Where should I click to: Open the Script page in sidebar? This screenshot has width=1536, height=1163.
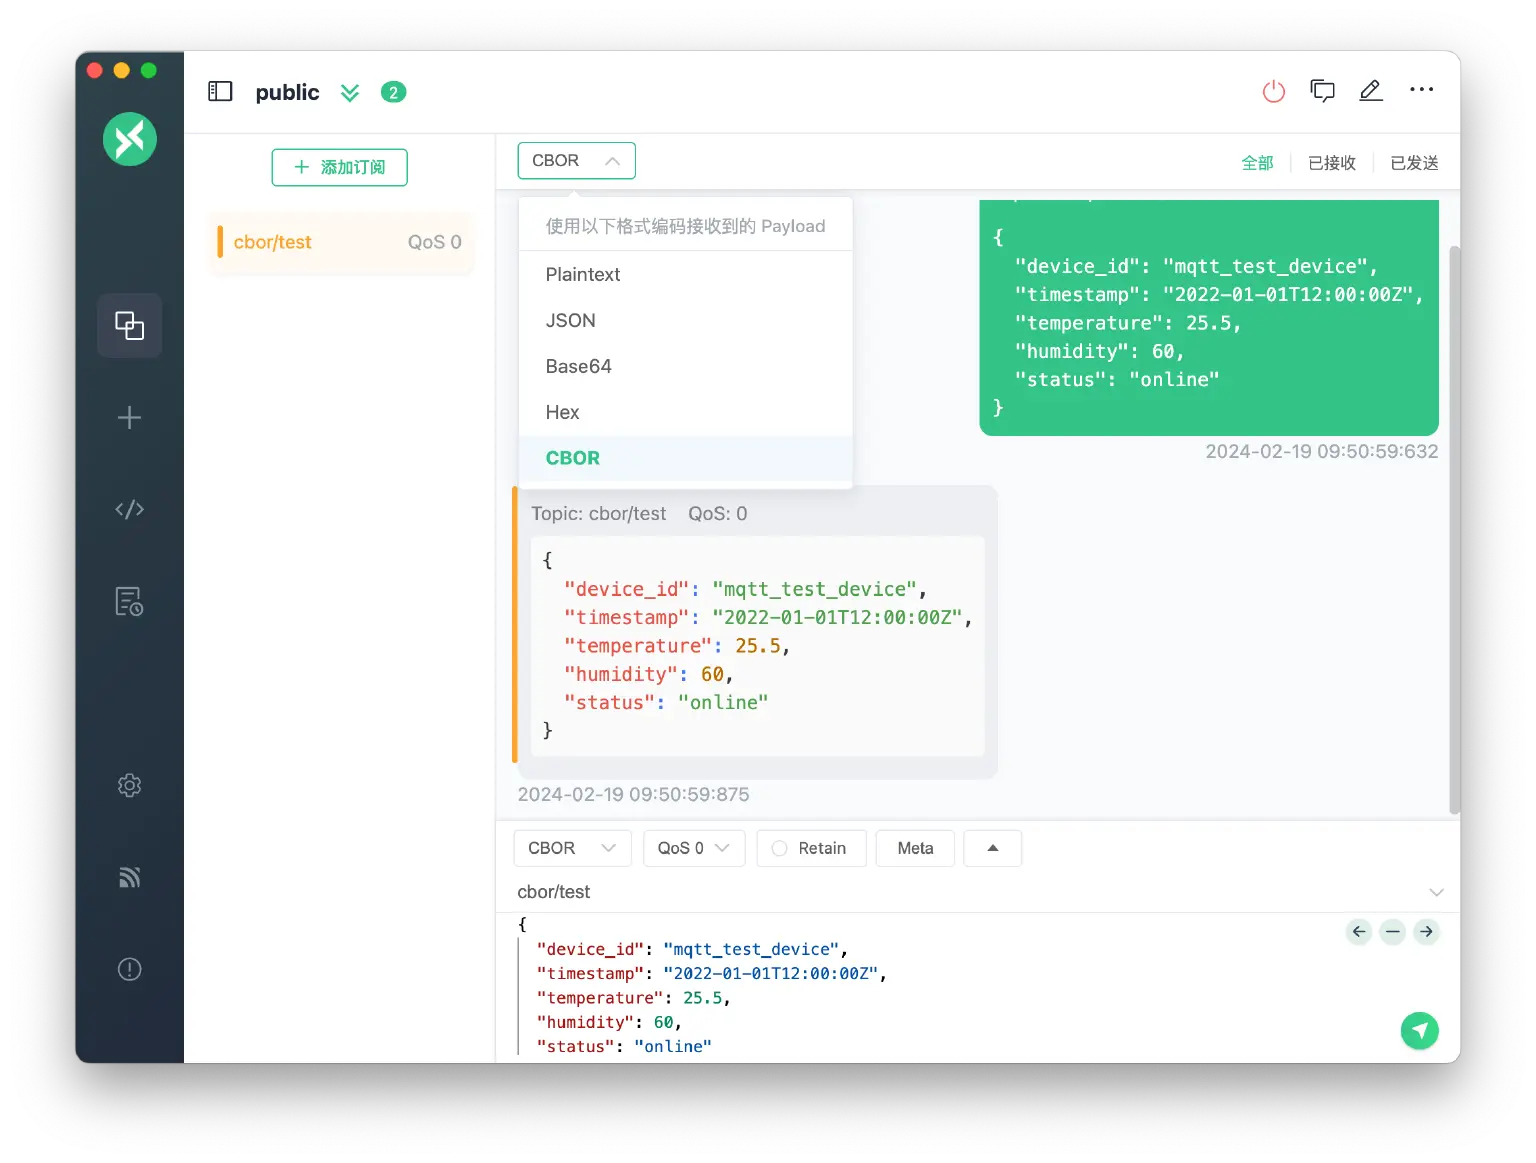coord(129,510)
